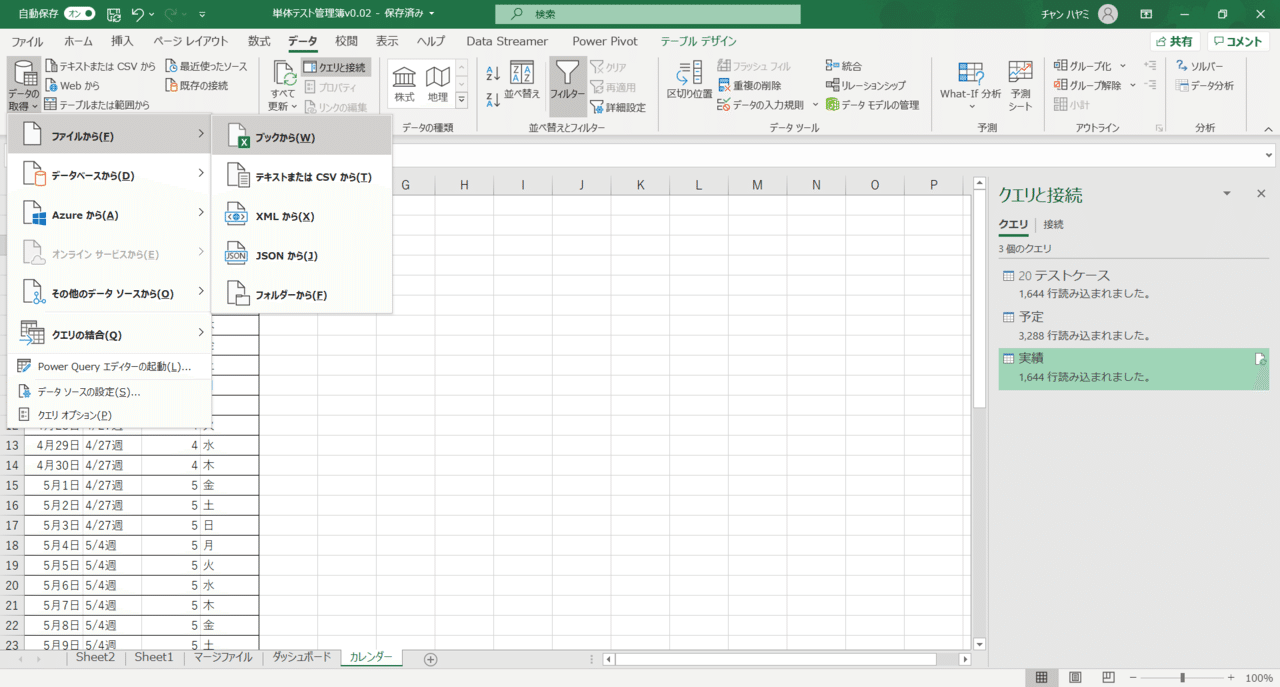Choose JSON から(J) option
Viewport: 1280px width, 687px height.
(302, 255)
